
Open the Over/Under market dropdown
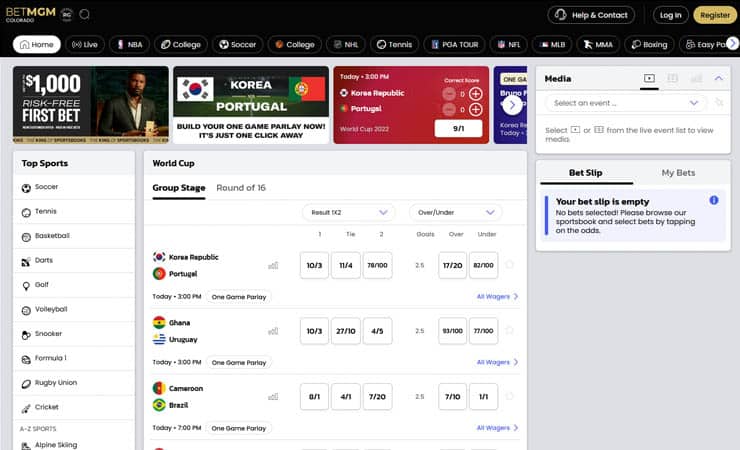455,212
